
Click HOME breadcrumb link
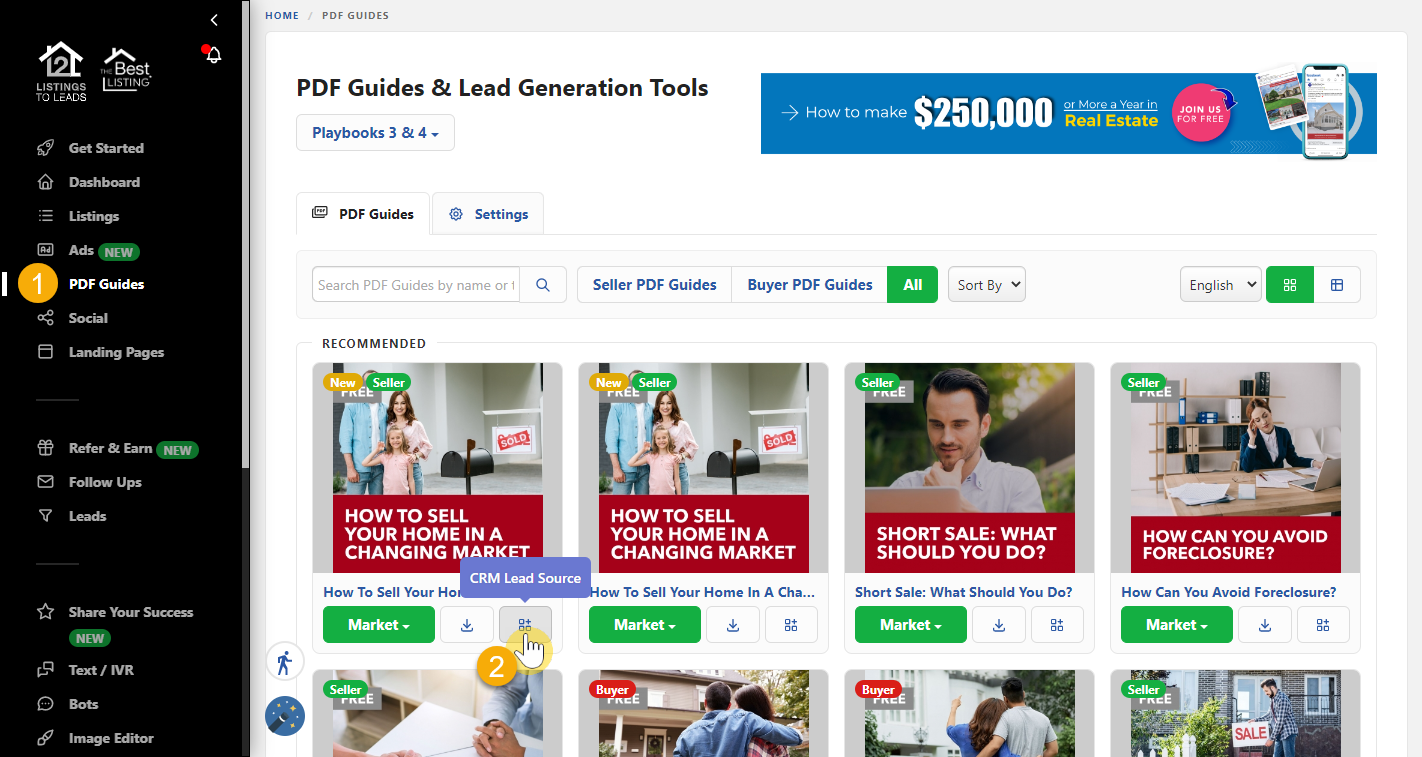[281, 16]
